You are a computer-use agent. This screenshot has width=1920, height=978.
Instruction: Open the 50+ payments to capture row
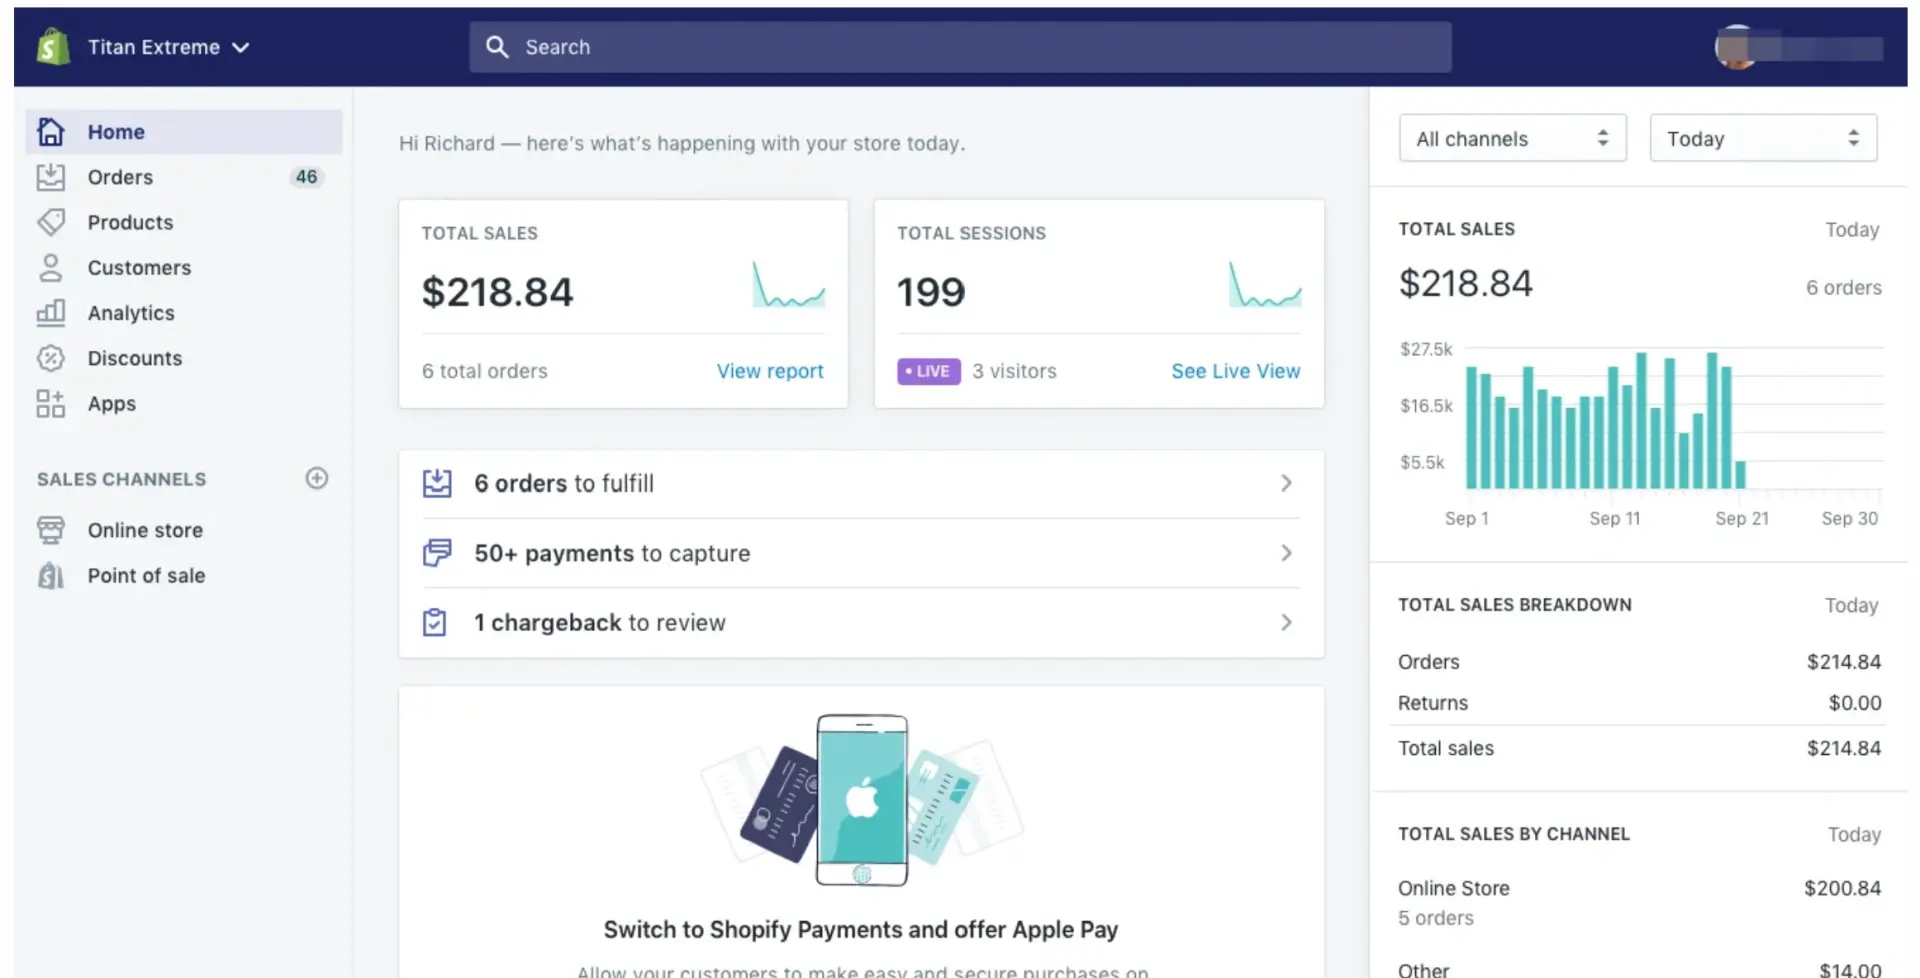[x=861, y=553]
